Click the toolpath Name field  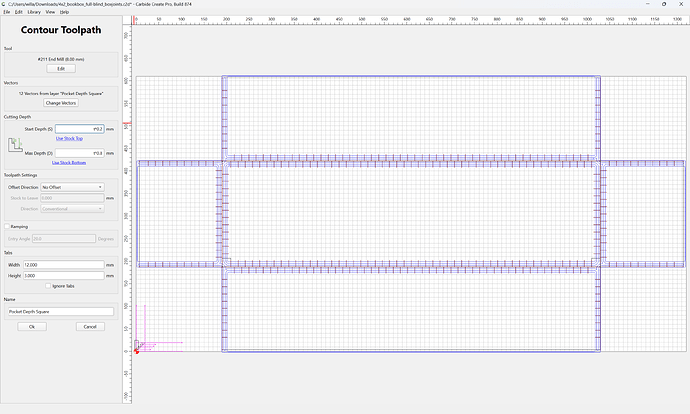pos(61,311)
